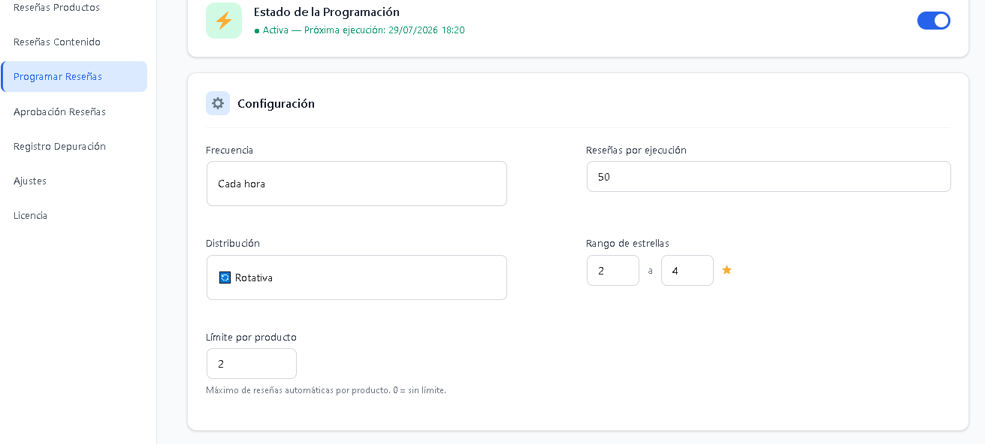Click the Reseñas por ejecución field
This screenshot has height=444, width=985.
pos(768,177)
